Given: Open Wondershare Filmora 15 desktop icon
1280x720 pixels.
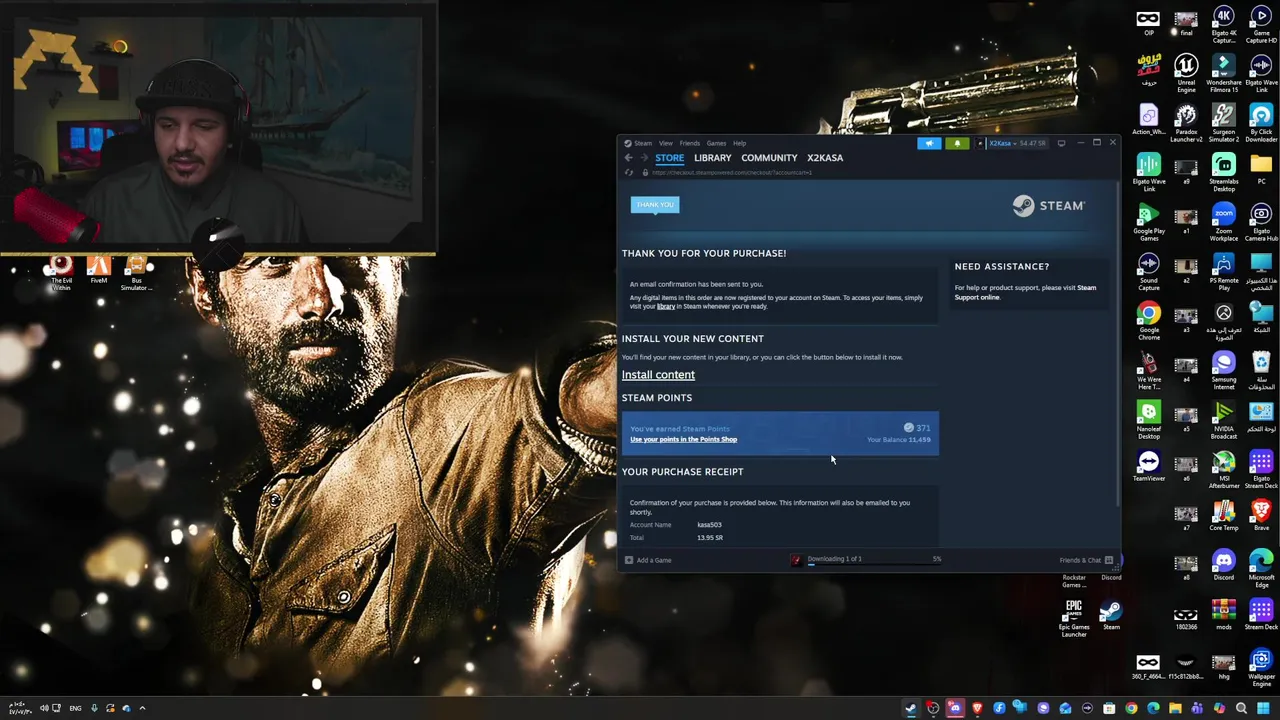Looking at the screenshot, I should click(x=1223, y=73).
